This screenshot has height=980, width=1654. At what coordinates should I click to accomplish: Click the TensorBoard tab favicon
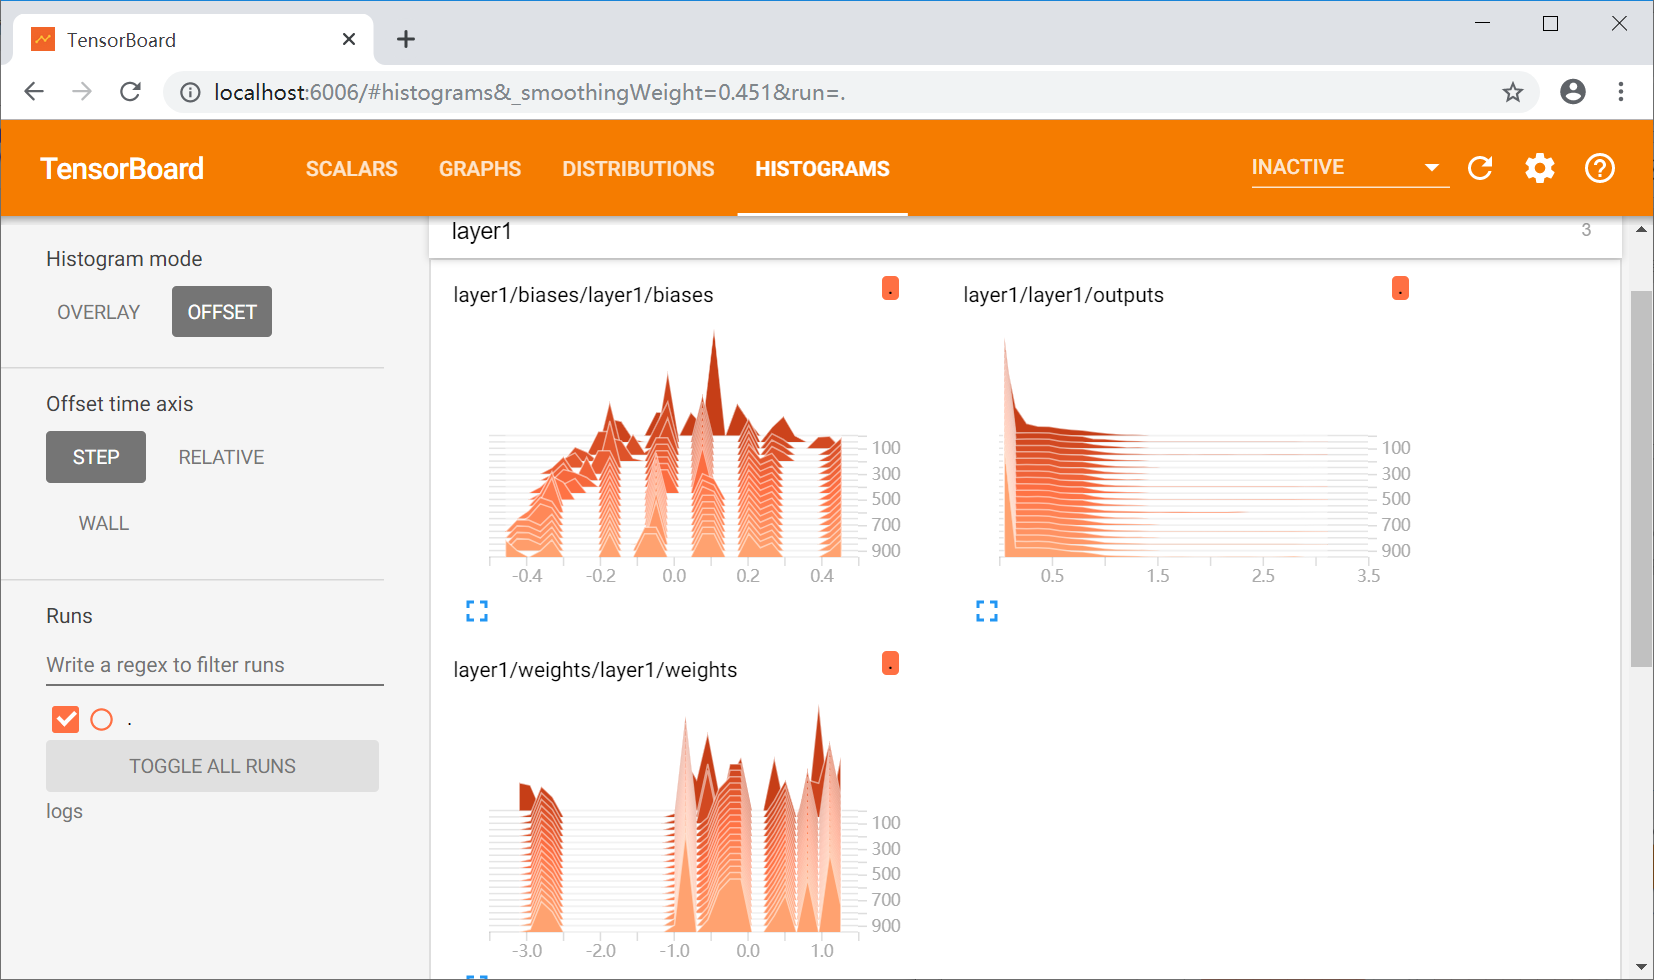point(43,39)
